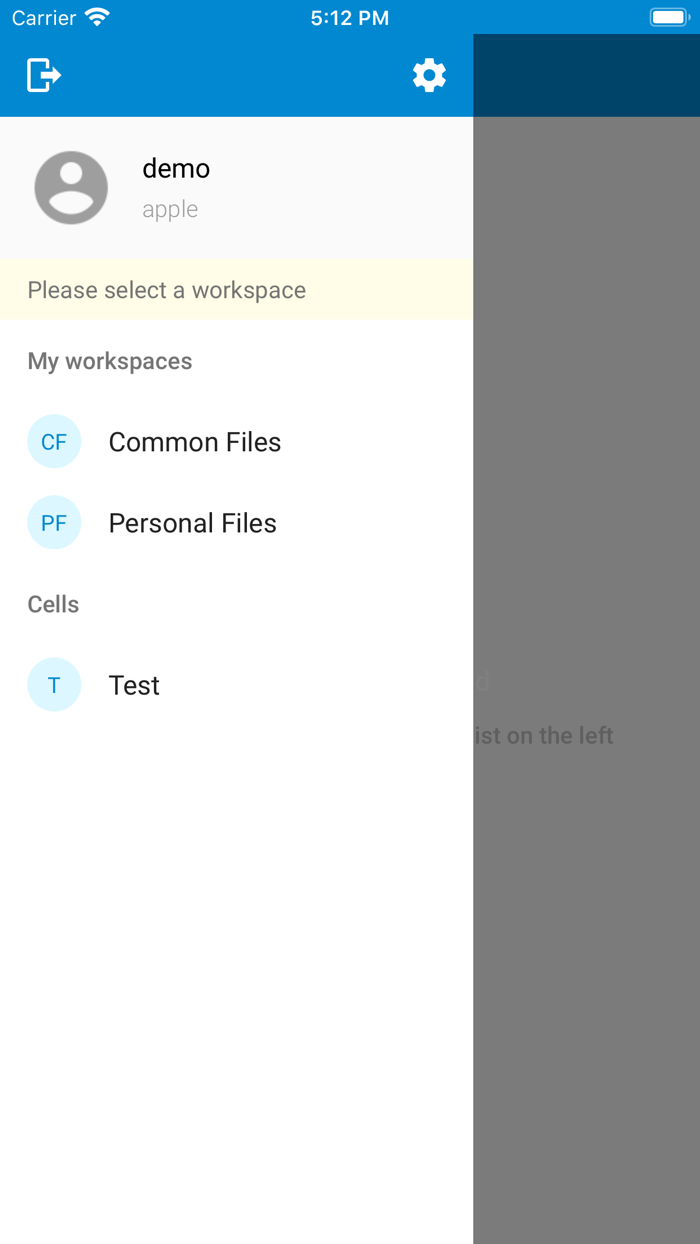
Task: Tap the T cell icon next to Test
Action: pos(54,684)
